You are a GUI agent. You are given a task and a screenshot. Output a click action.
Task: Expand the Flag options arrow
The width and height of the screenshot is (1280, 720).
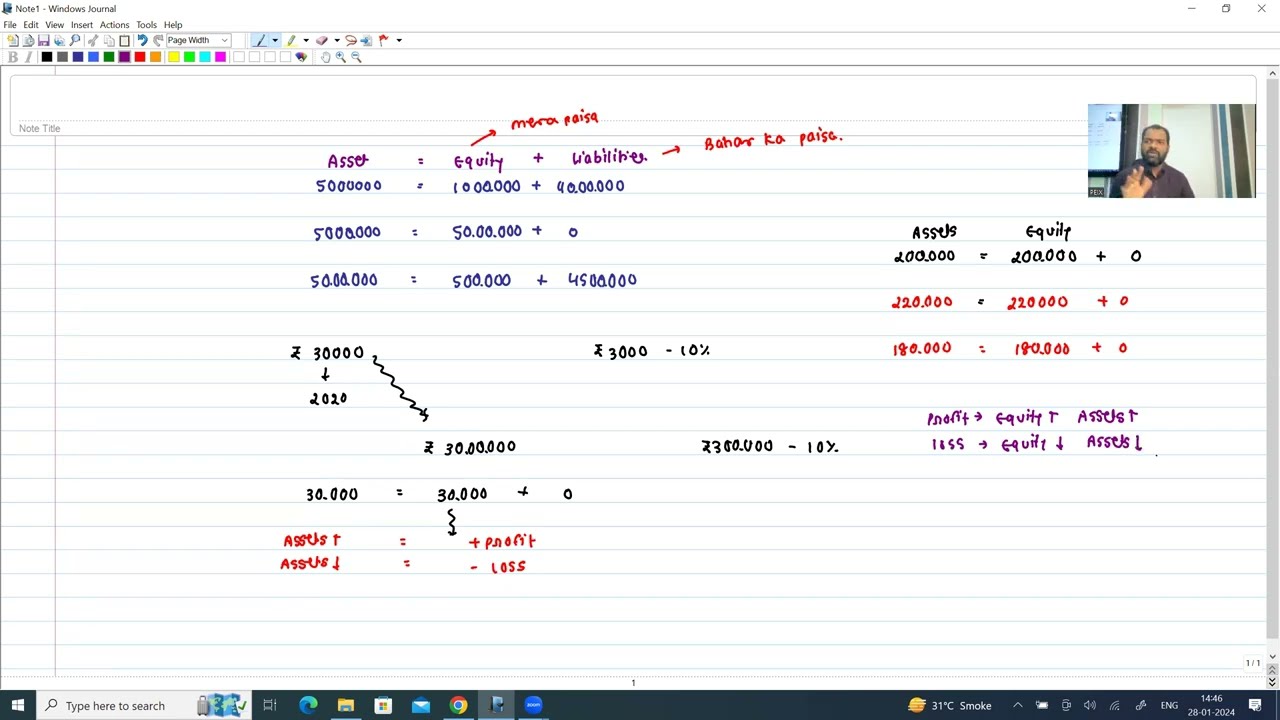[399, 40]
